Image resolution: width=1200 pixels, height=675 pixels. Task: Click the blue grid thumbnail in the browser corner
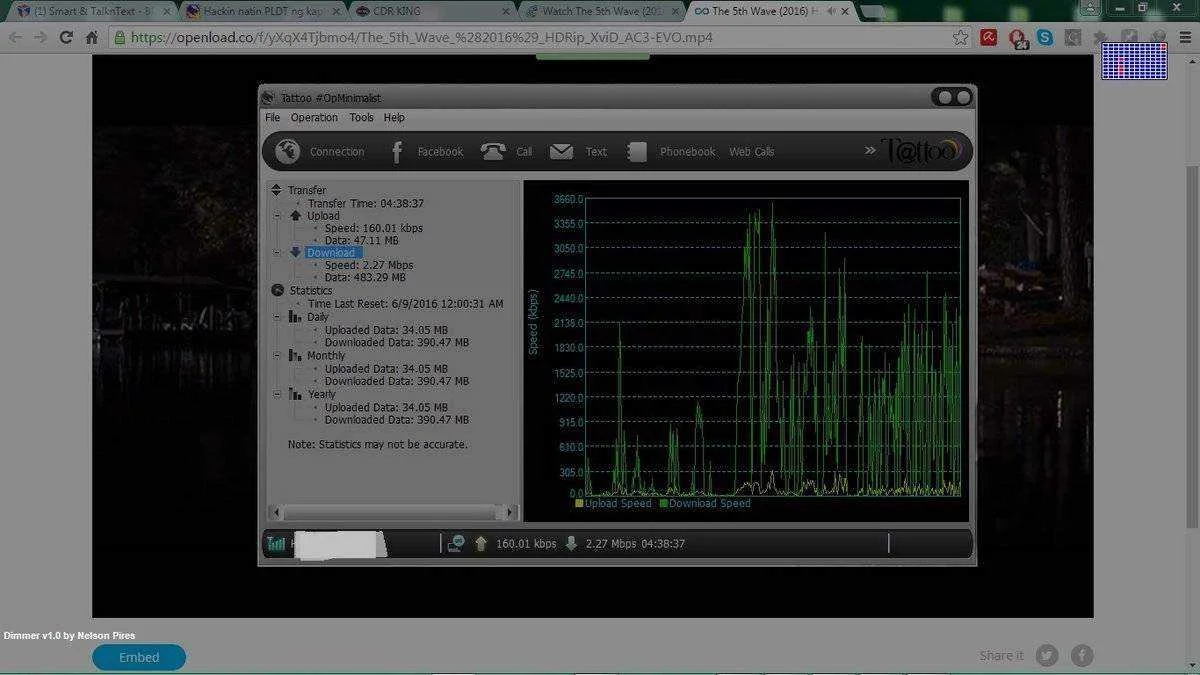point(1134,61)
